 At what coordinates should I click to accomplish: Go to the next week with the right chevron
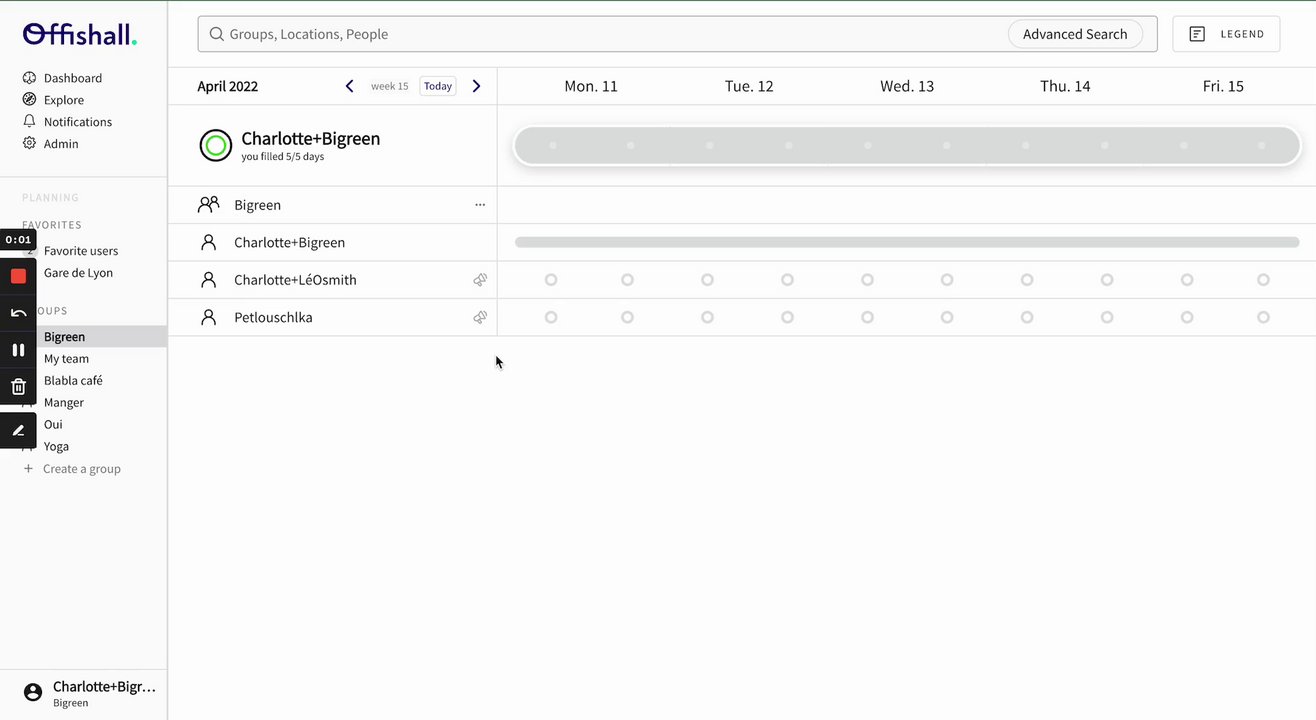[476, 86]
